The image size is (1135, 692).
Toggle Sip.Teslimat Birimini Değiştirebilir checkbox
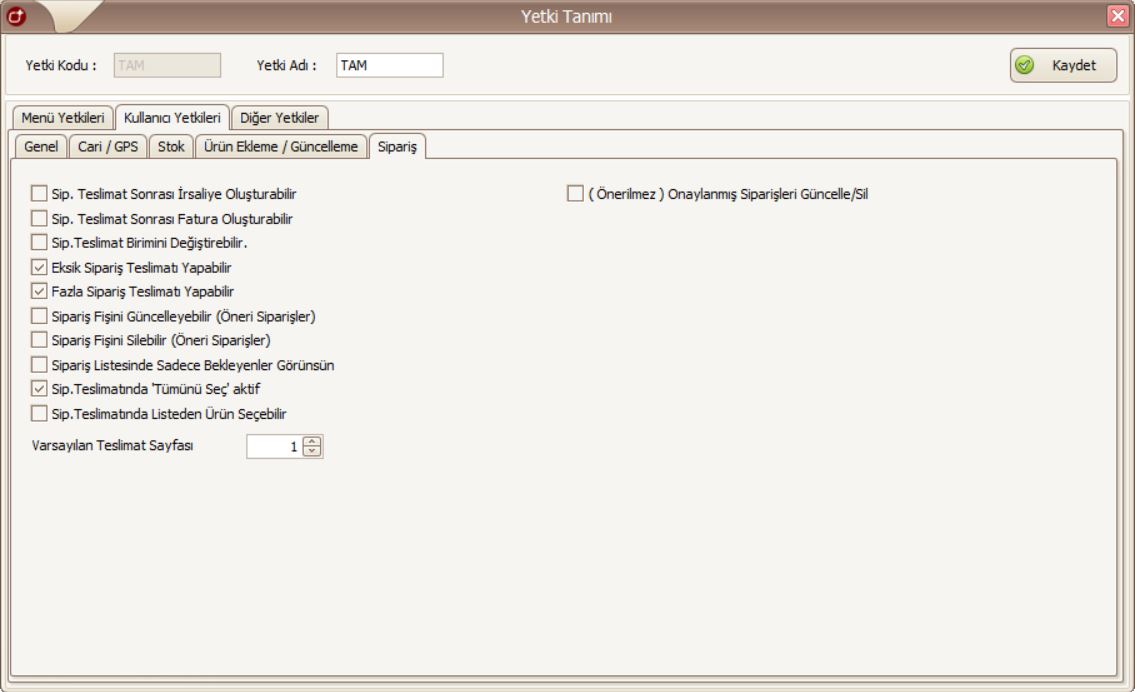[39, 242]
